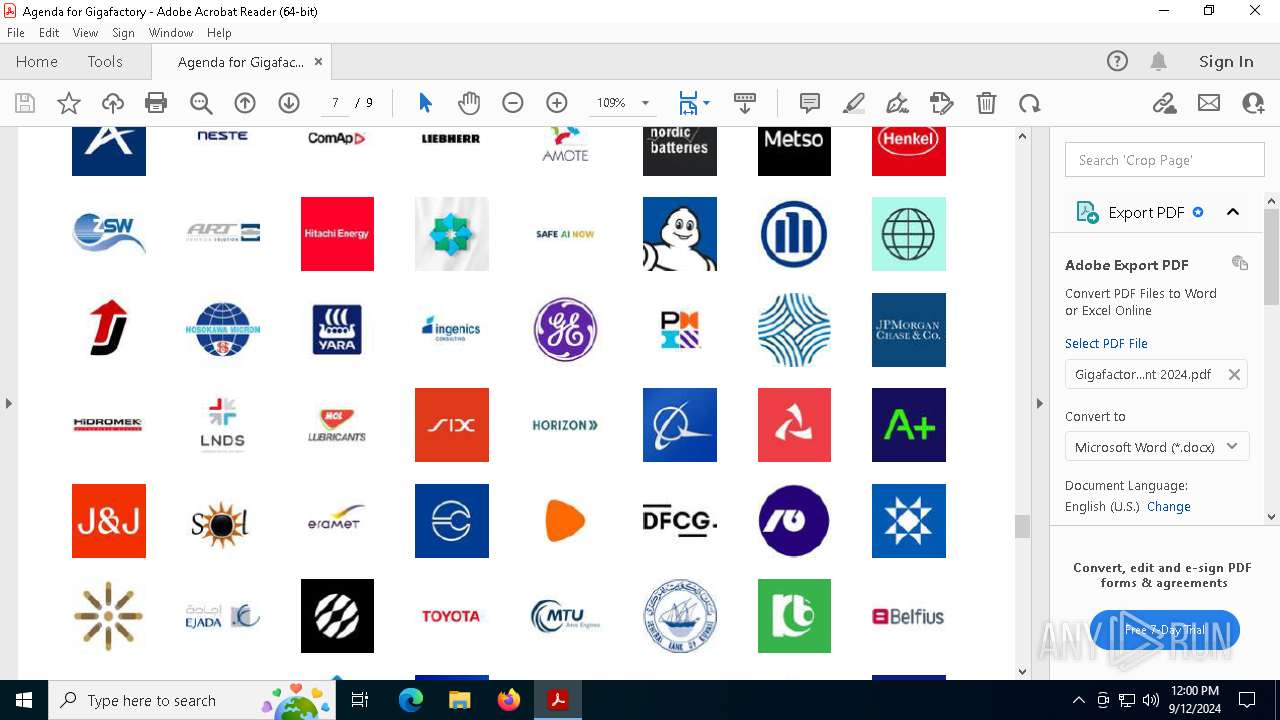Zoom out with the minus icon

click(513, 103)
